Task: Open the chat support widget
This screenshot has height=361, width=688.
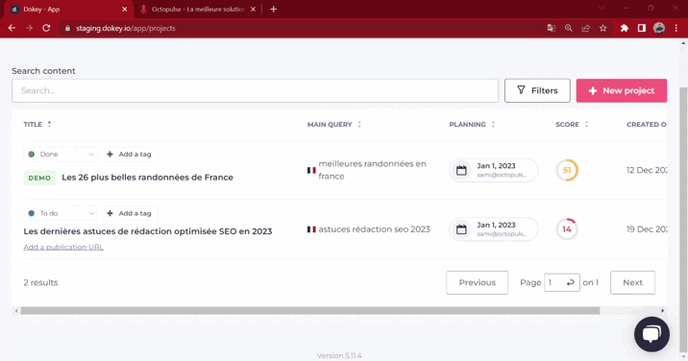Action: (652, 334)
